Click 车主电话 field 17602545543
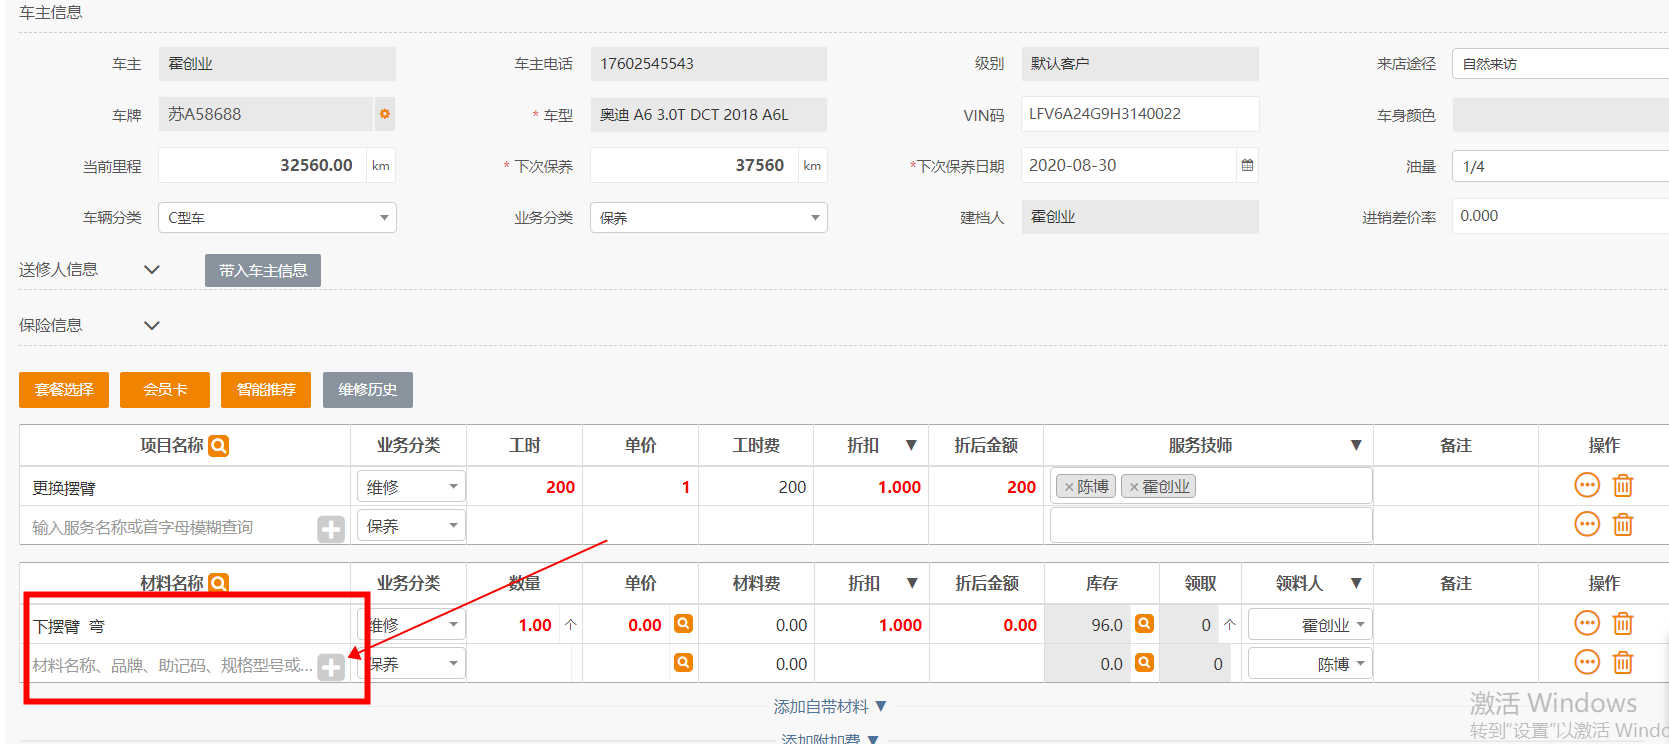Screen dimensions: 1669x744 (708, 64)
